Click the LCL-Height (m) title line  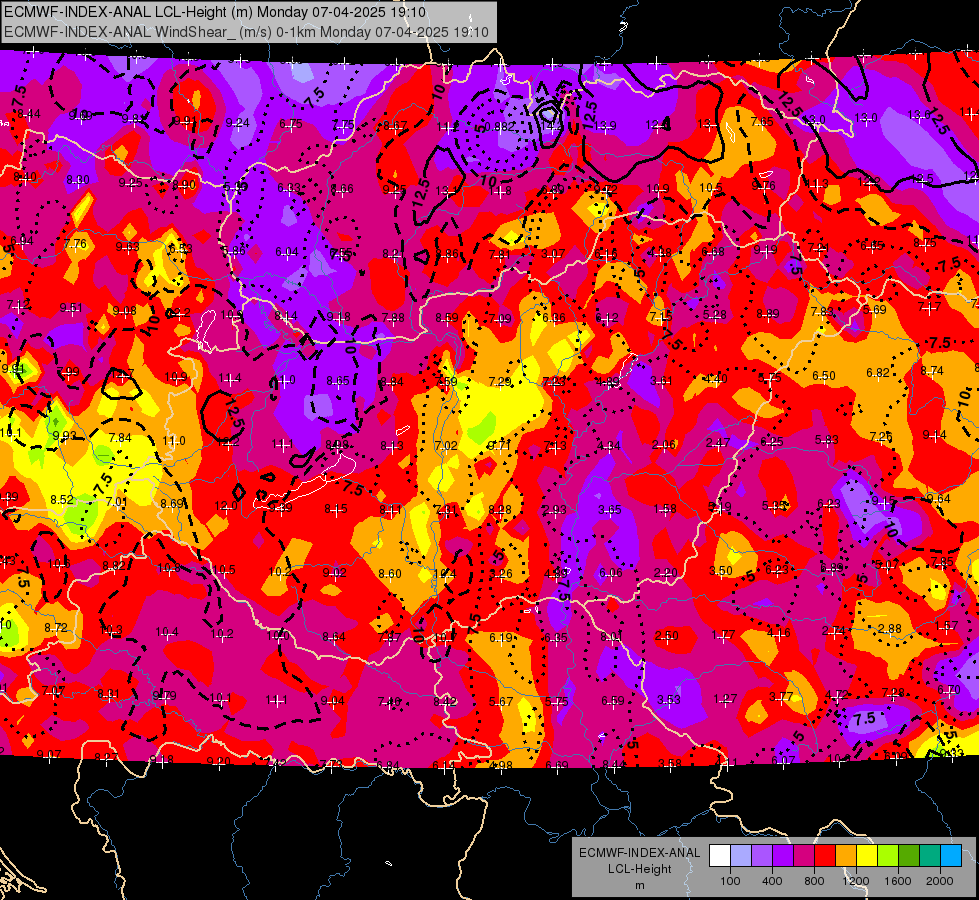click(x=215, y=12)
